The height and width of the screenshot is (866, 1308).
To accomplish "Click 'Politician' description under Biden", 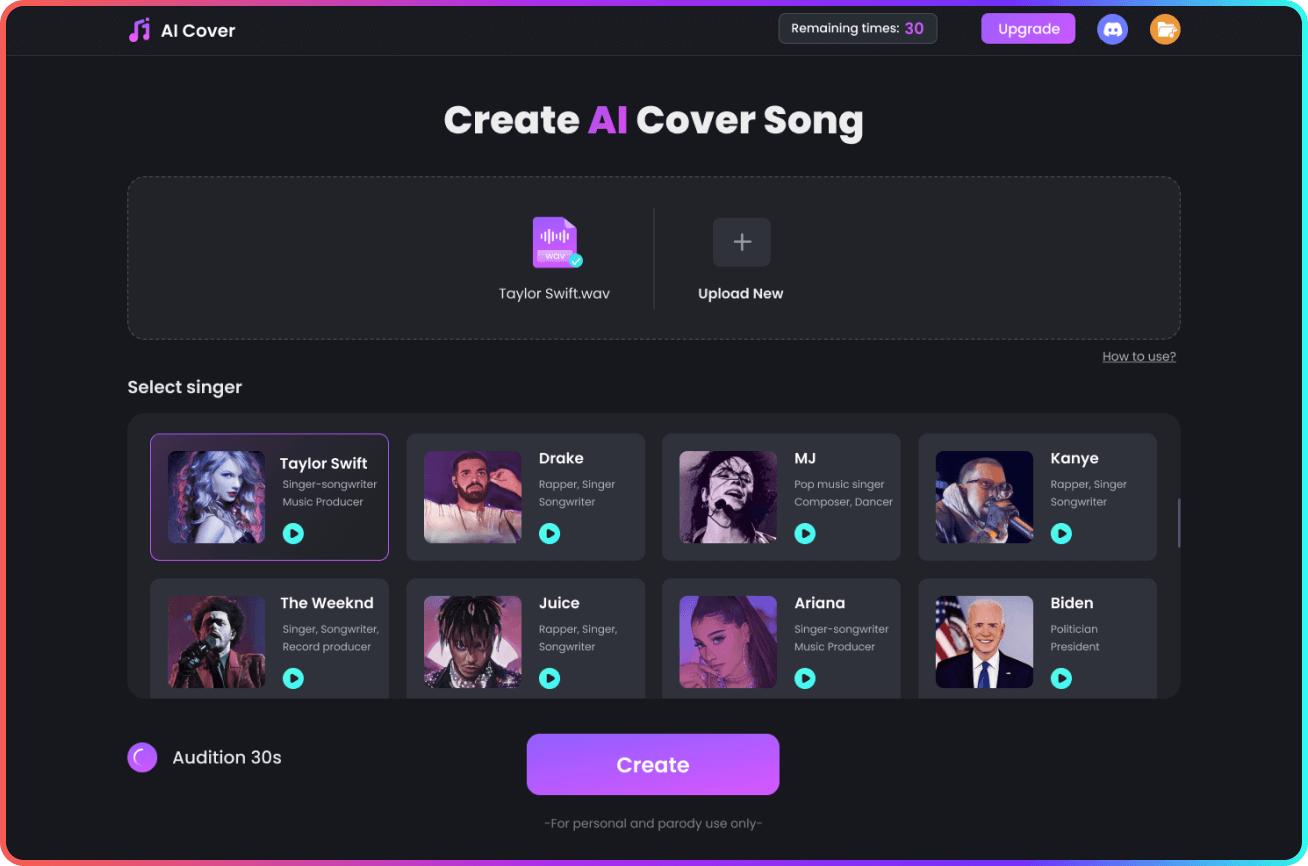I will 1074,629.
